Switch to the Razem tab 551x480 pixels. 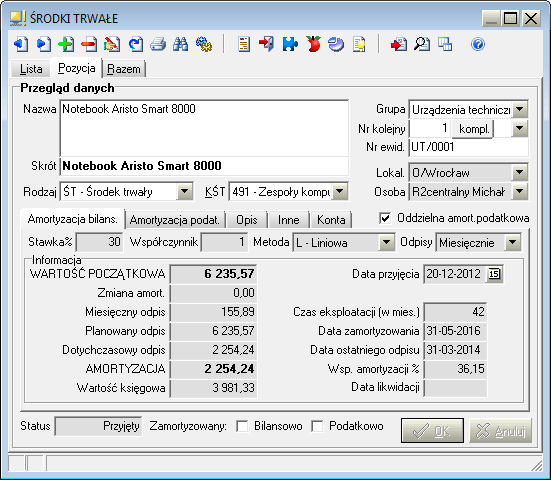click(124, 69)
